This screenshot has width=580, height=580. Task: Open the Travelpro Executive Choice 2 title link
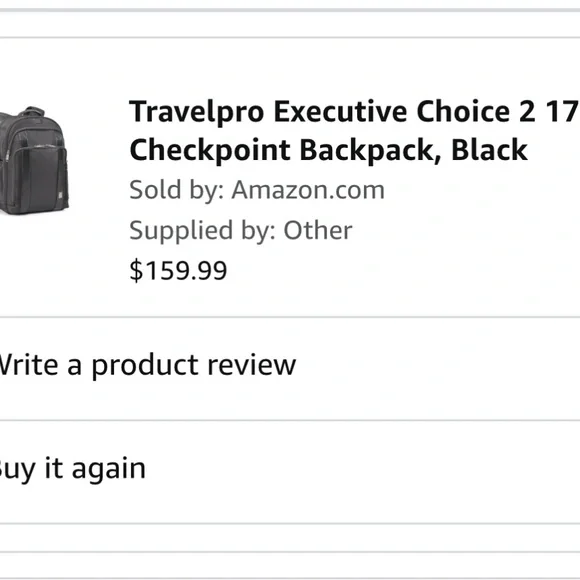[354, 131]
